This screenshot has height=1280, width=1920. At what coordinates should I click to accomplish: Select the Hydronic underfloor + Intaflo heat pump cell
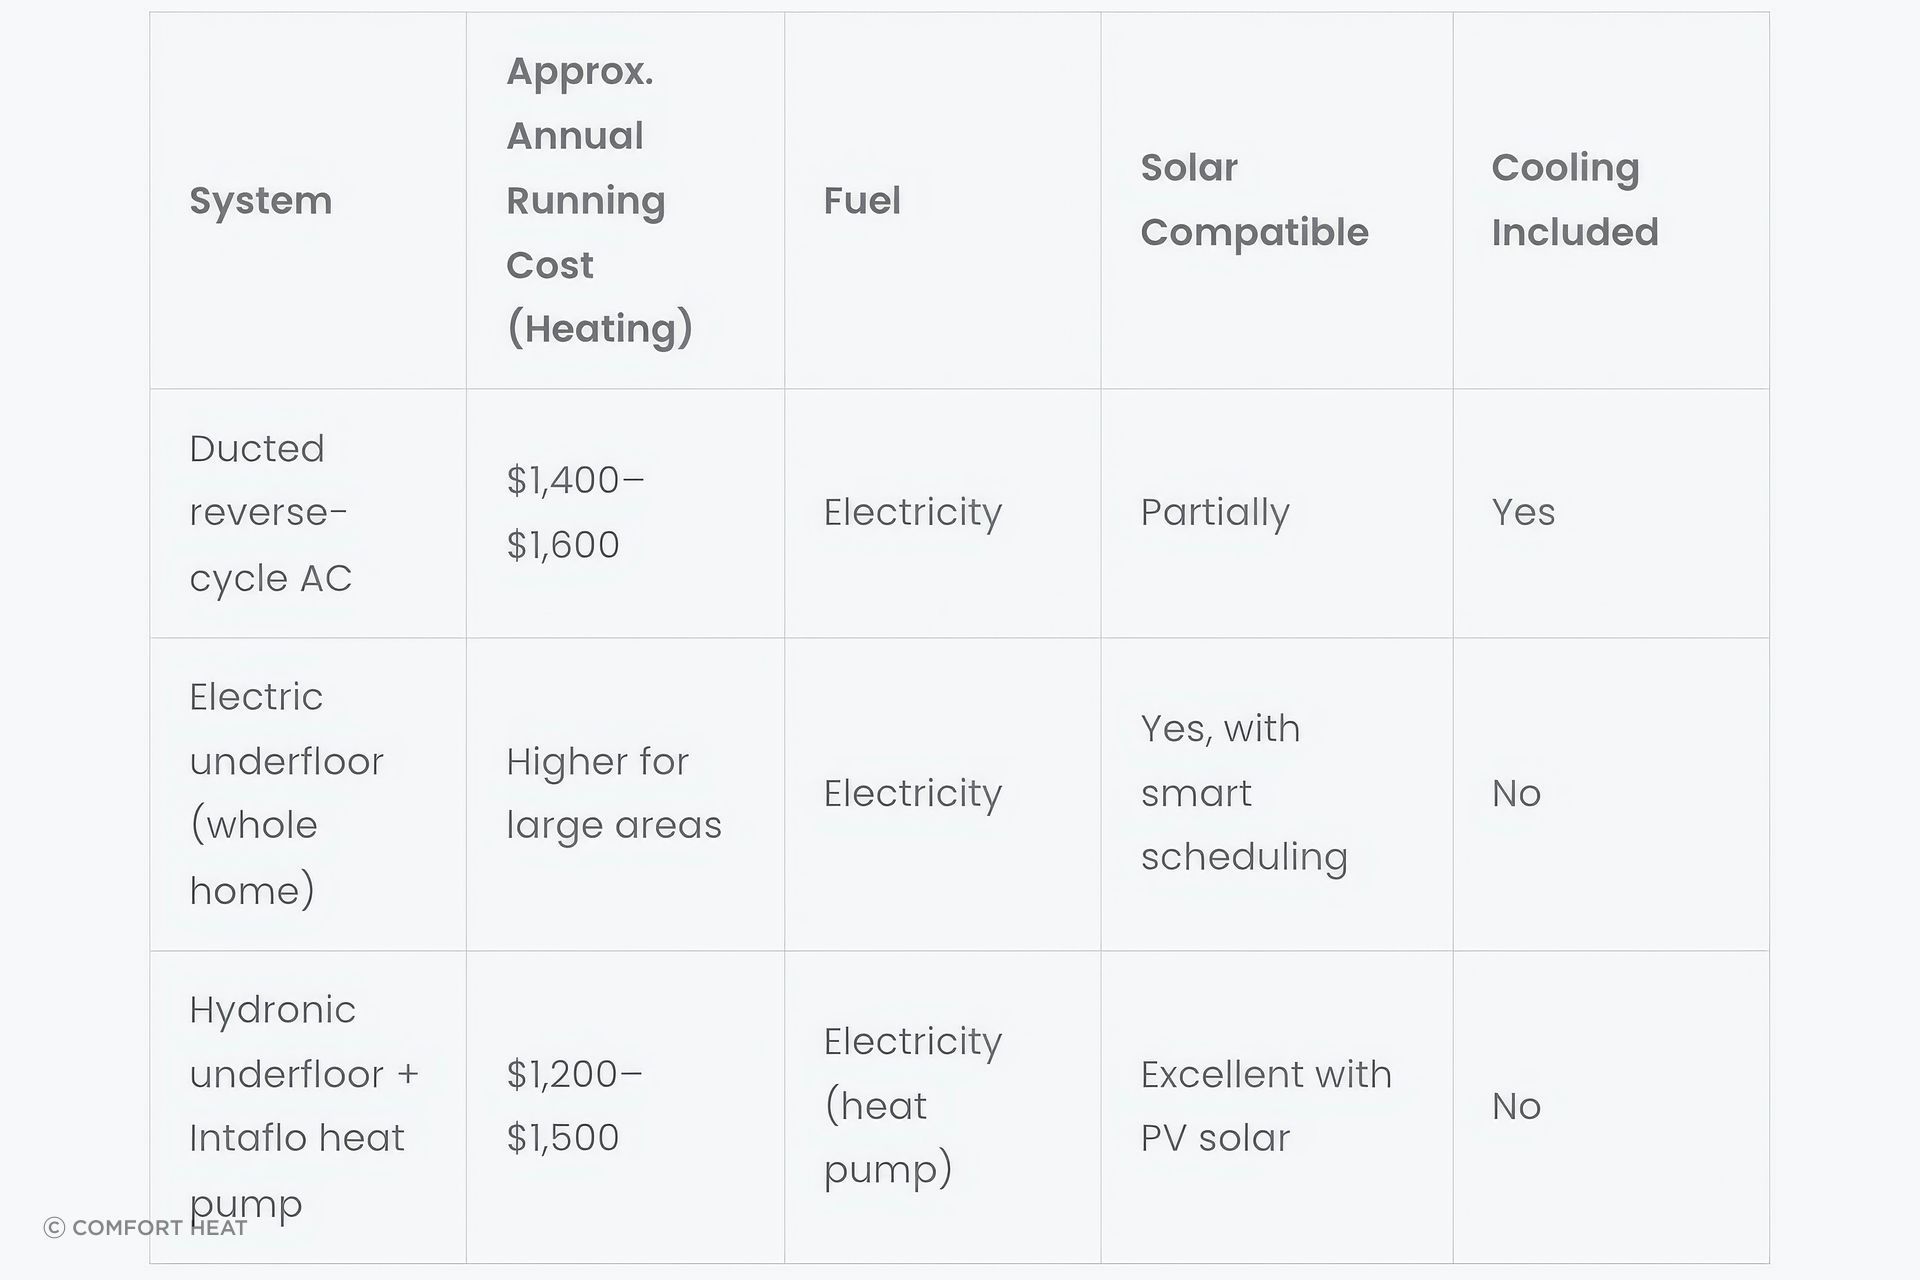coord(308,1107)
